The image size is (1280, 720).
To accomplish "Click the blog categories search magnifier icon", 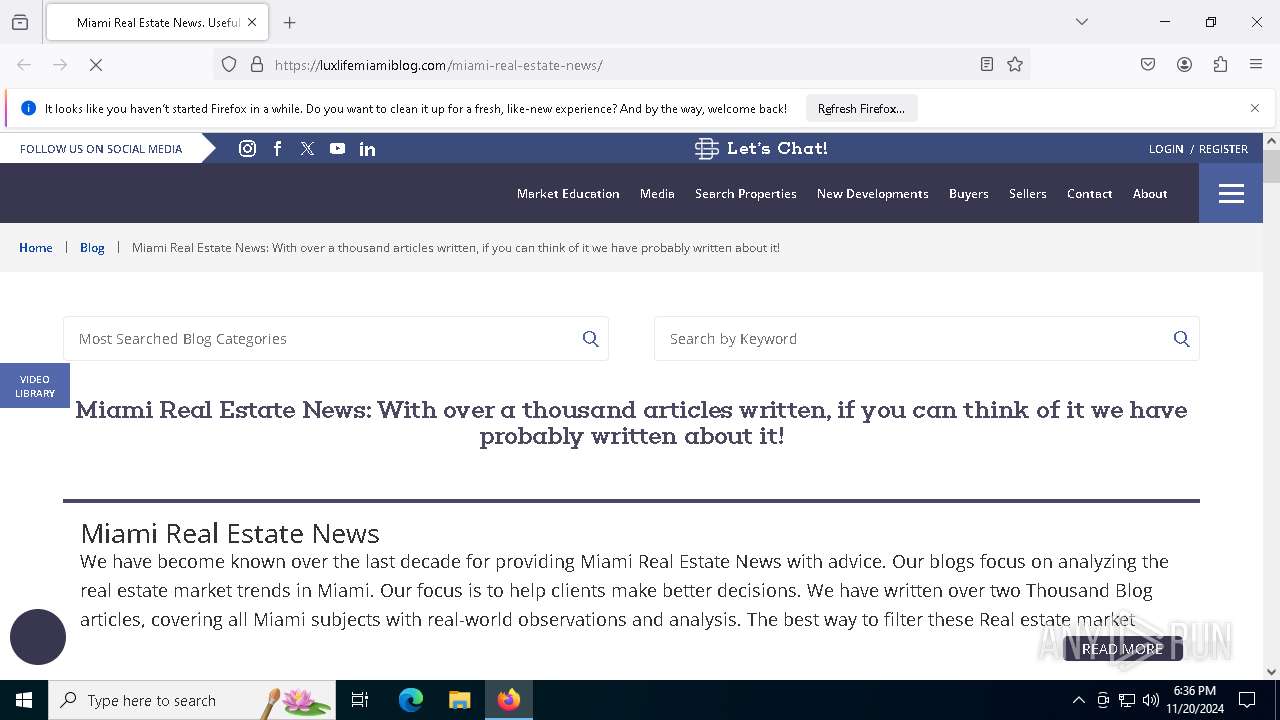I will pyautogui.click(x=591, y=339).
